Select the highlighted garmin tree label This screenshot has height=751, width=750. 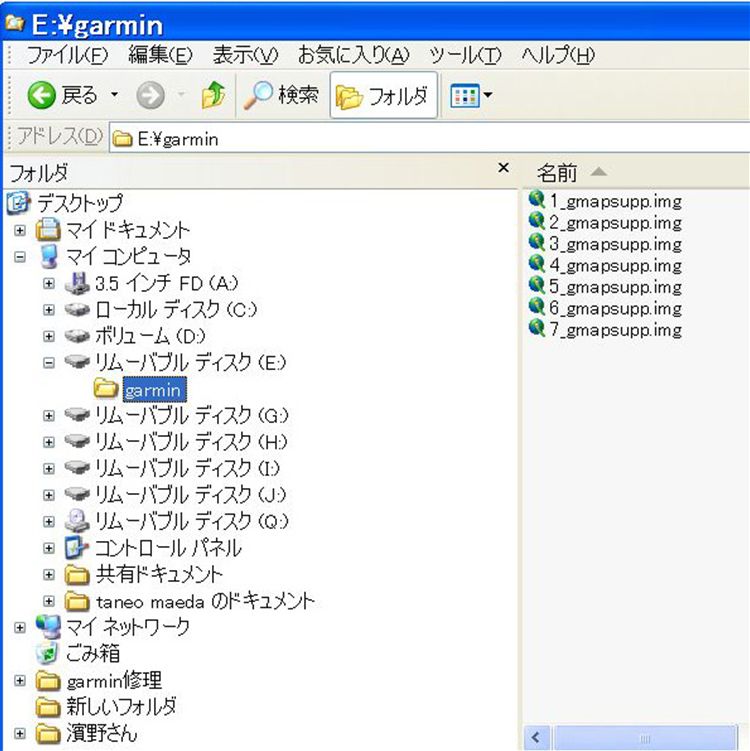[154, 389]
